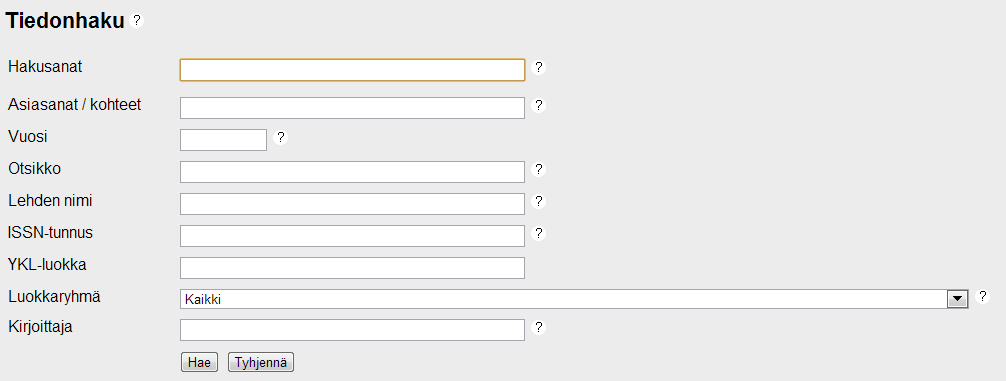Image resolution: width=1006 pixels, height=381 pixels.
Task: Show help for Kirjoittaja field
Action: pos(539,328)
